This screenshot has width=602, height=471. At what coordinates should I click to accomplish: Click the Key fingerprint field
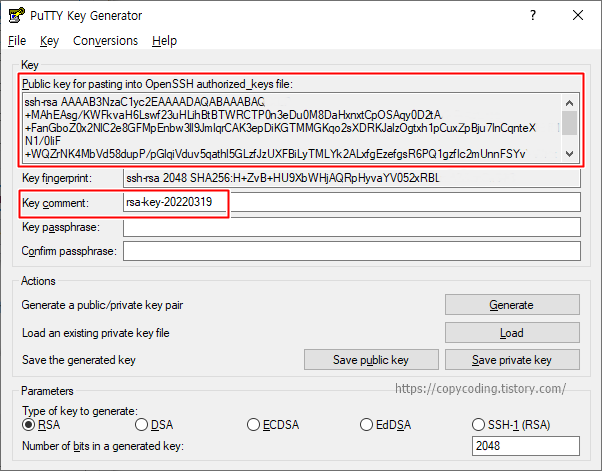tap(352, 178)
